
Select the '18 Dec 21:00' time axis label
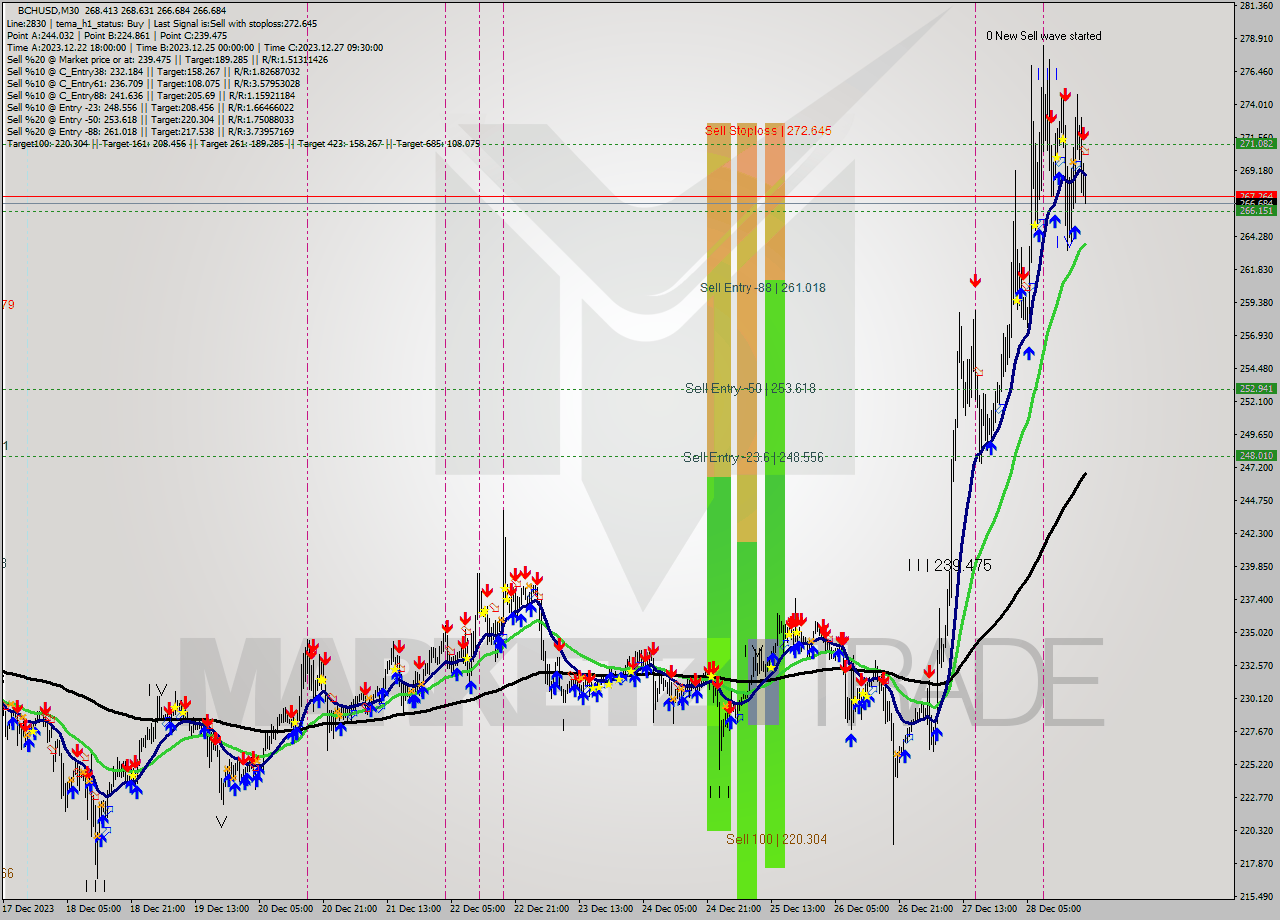coord(157,910)
